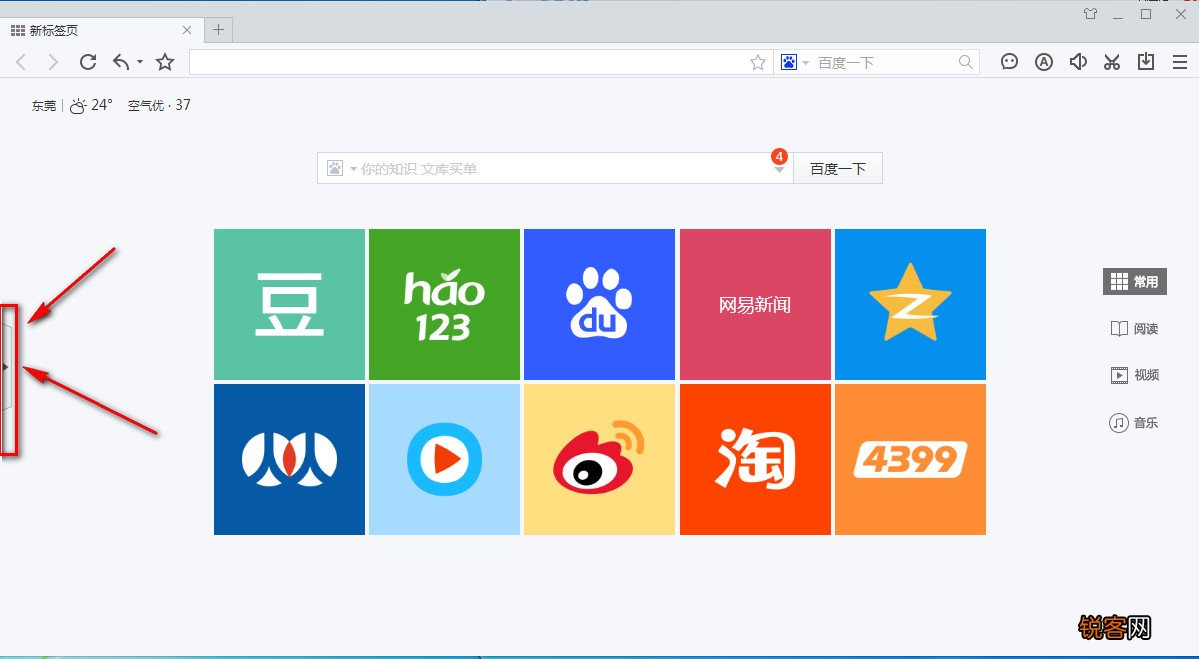Open the QQ Zone star tile
Image resolution: width=1199 pixels, height=659 pixels.
(x=910, y=304)
